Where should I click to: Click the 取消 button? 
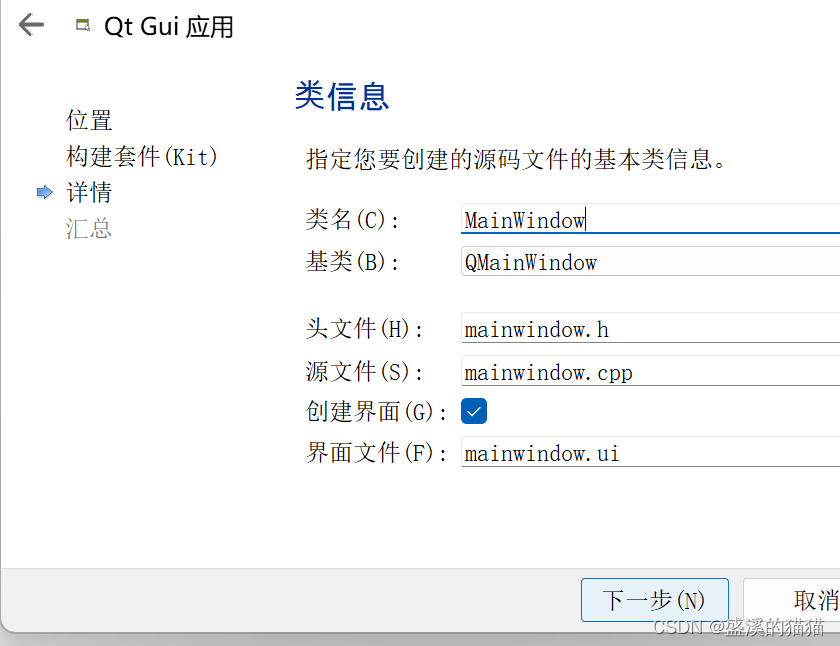point(812,599)
